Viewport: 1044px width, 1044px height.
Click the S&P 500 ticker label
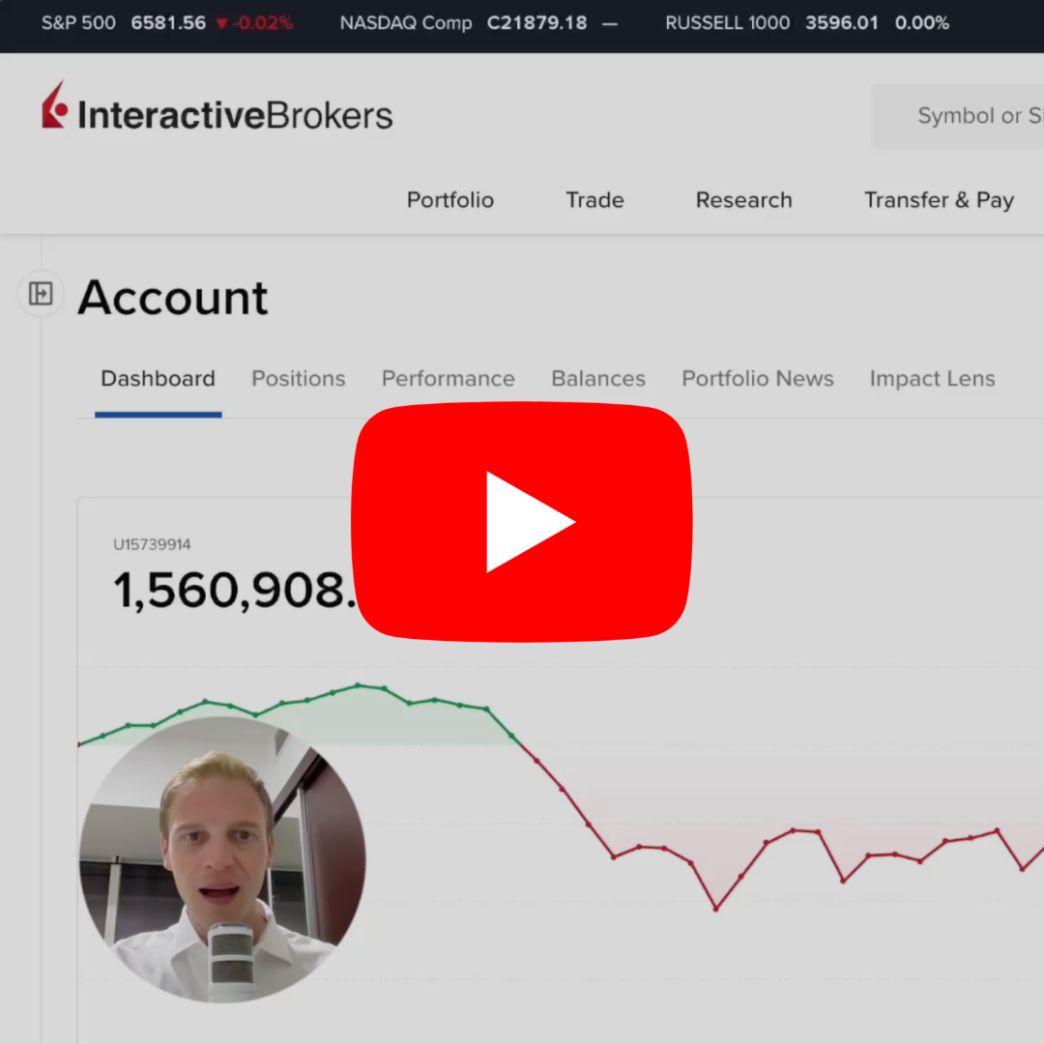tap(78, 23)
